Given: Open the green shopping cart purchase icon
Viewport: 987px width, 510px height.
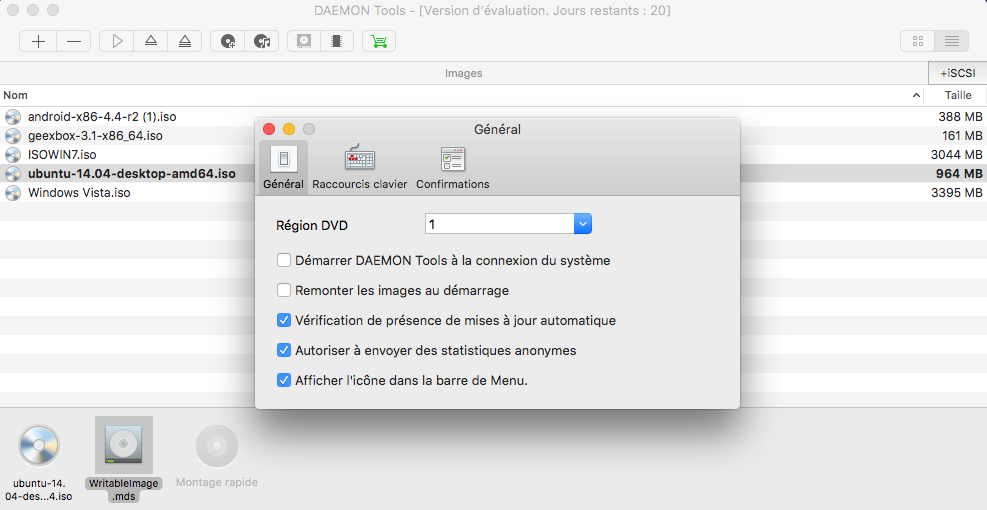Looking at the screenshot, I should pos(379,42).
